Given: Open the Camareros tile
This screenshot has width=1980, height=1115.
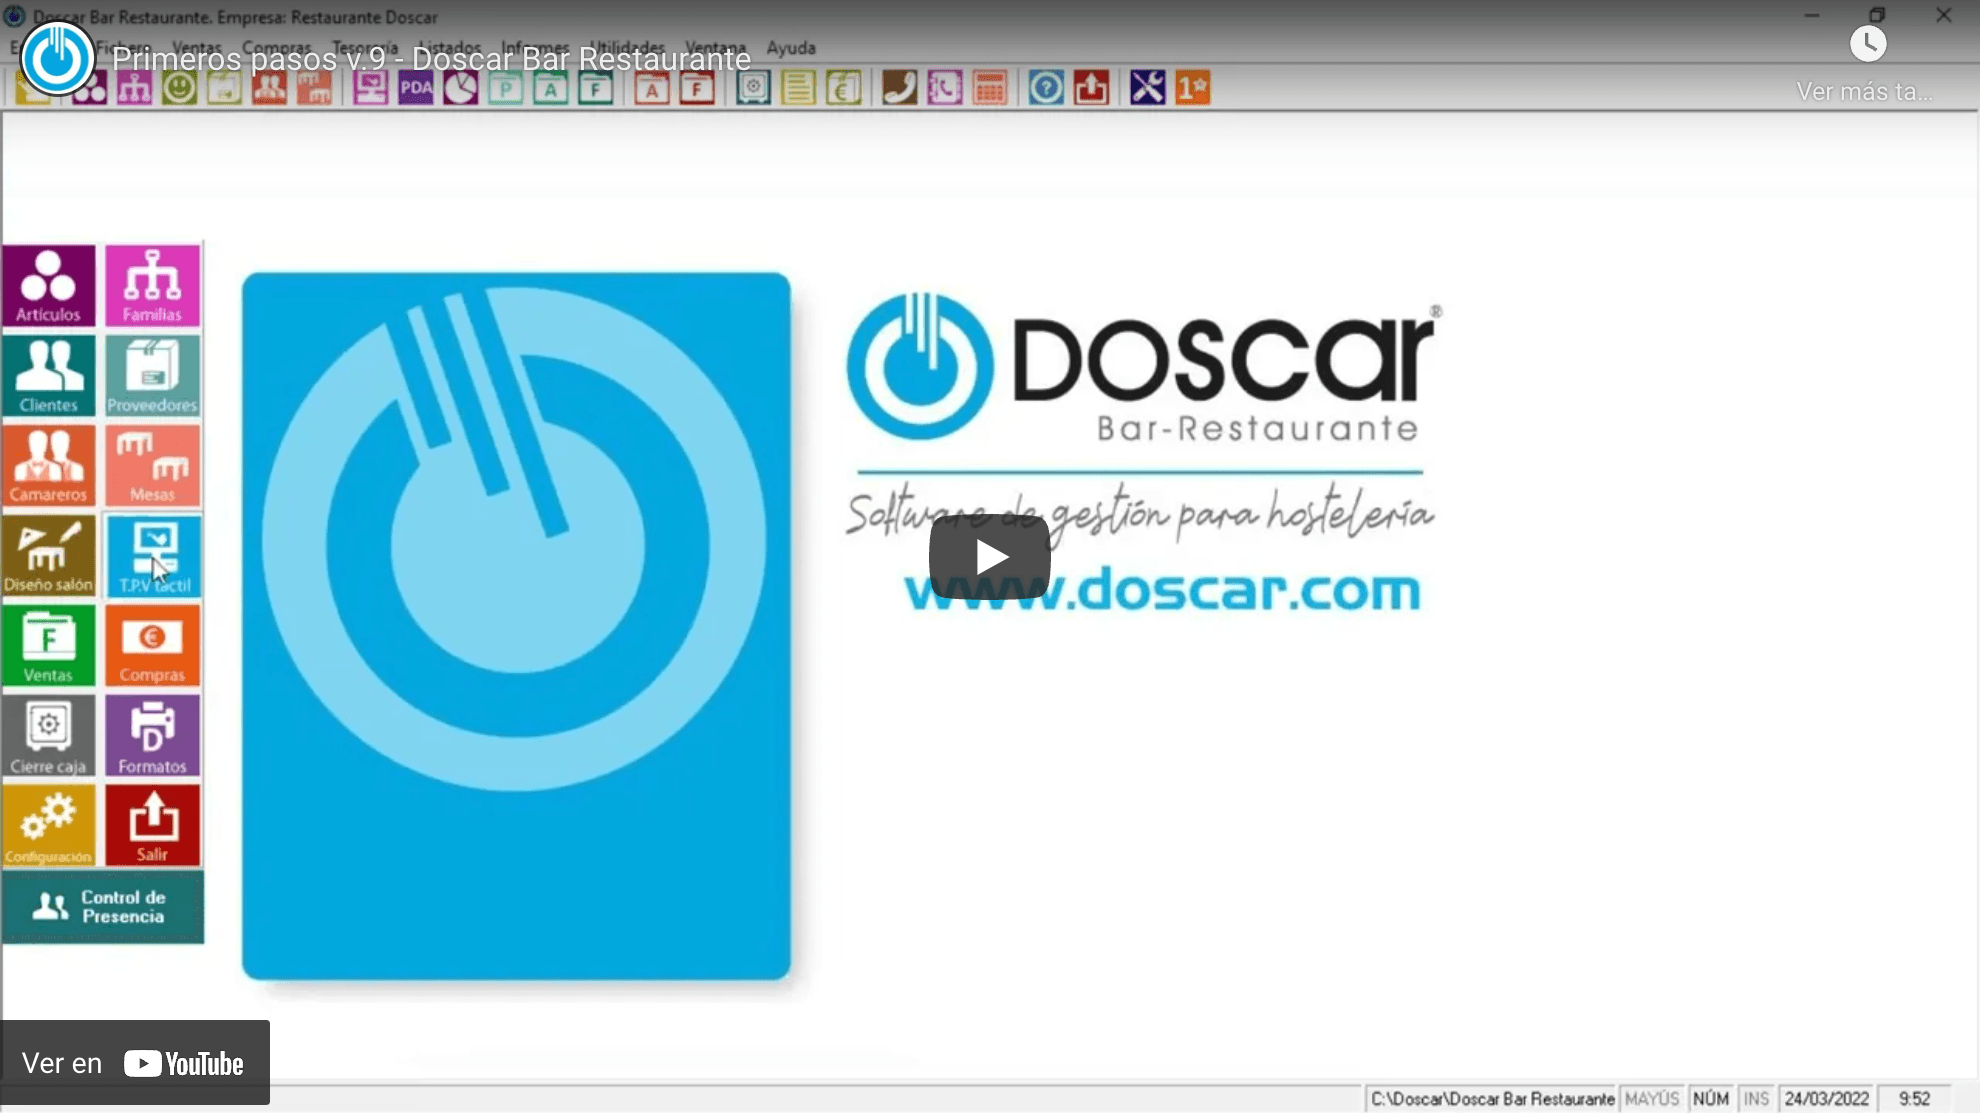Looking at the screenshot, I should (48, 466).
